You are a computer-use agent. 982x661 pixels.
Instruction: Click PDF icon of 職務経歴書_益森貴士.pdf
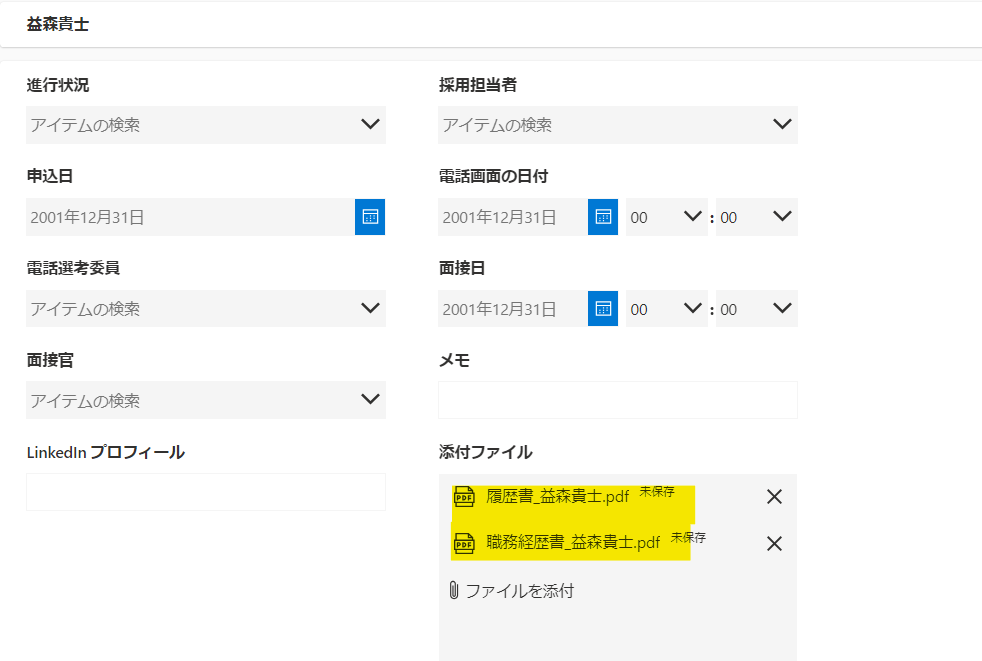pyautogui.click(x=464, y=543)
